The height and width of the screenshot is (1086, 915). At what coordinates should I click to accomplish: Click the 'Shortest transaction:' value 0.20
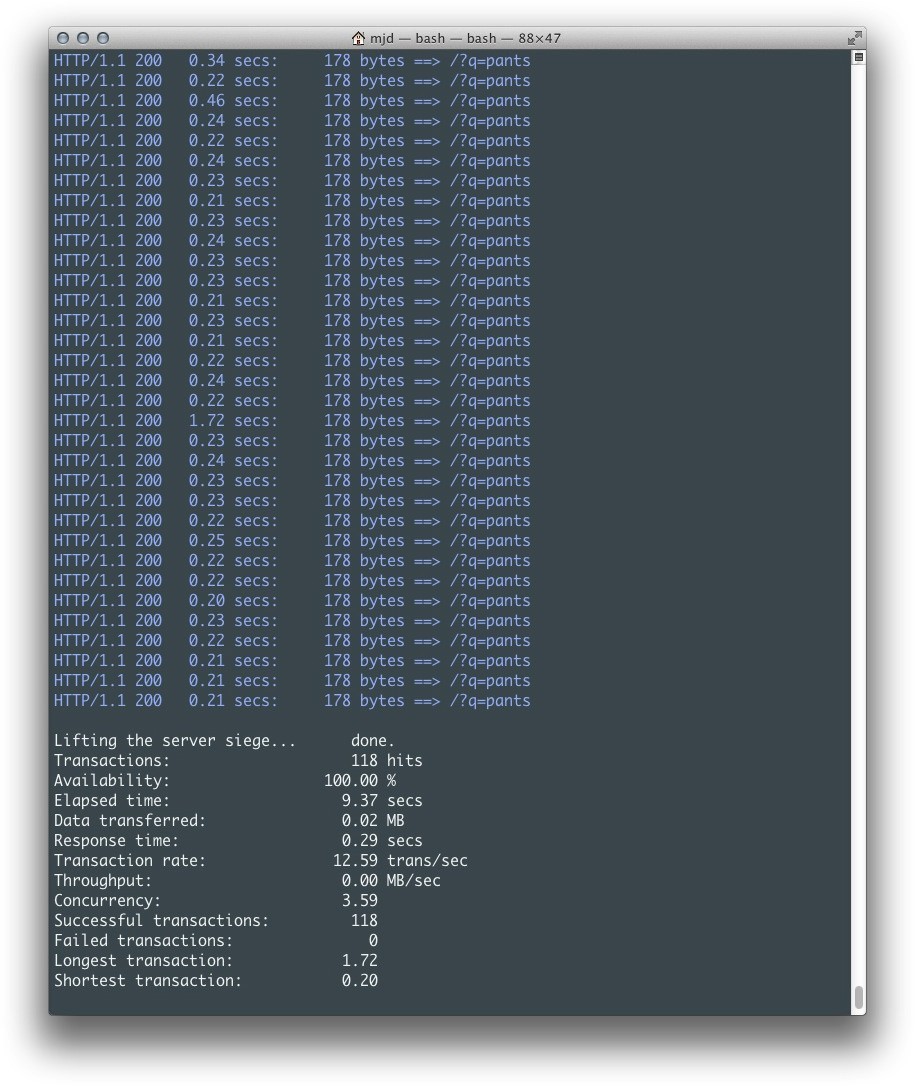359,981
